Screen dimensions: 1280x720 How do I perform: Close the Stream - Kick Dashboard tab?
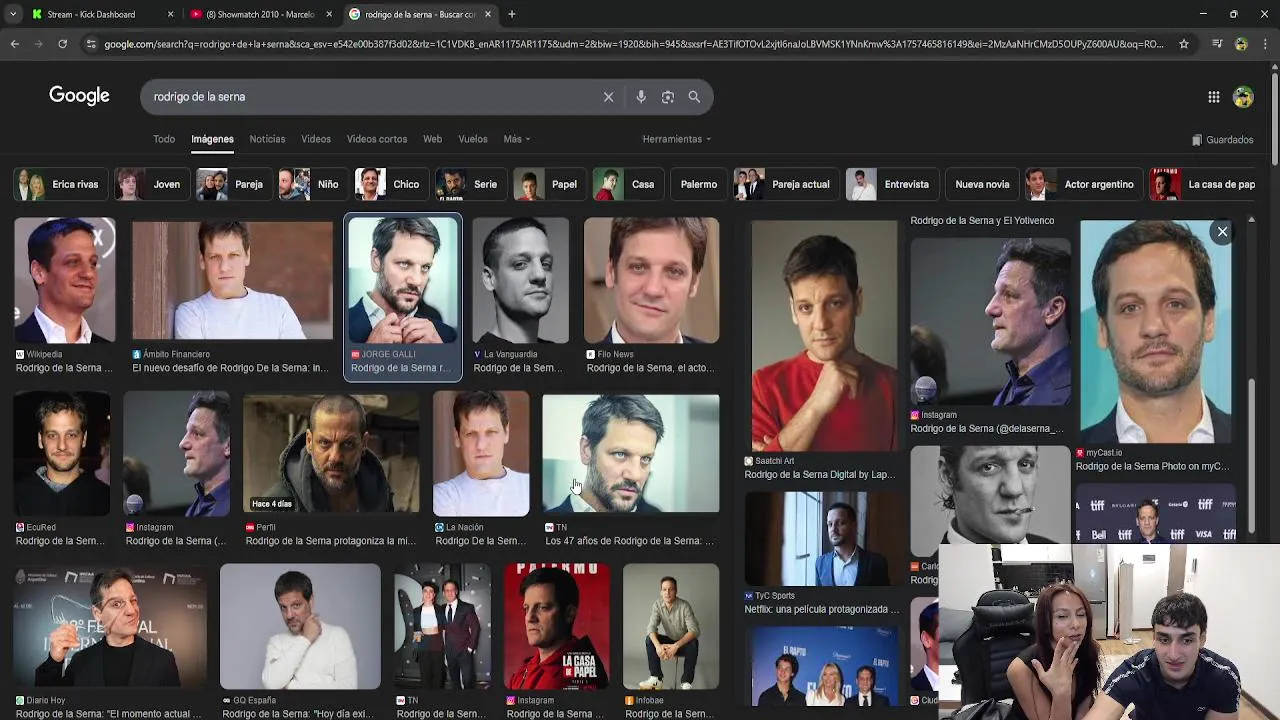(170, 14)
